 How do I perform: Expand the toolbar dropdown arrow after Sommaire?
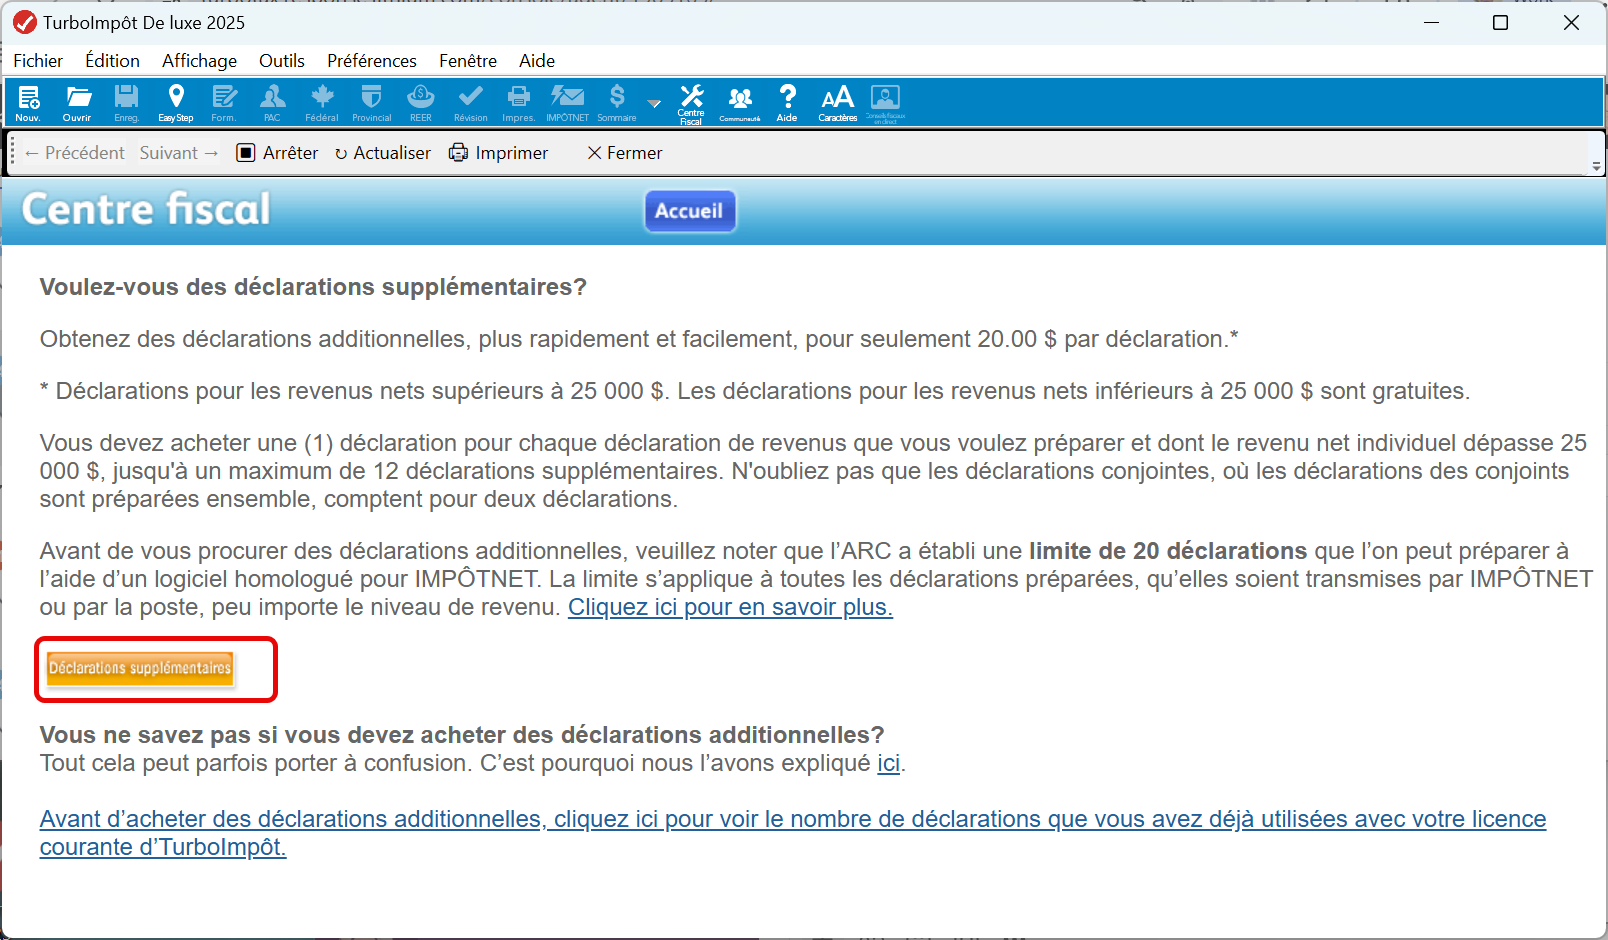coord(654,103)
